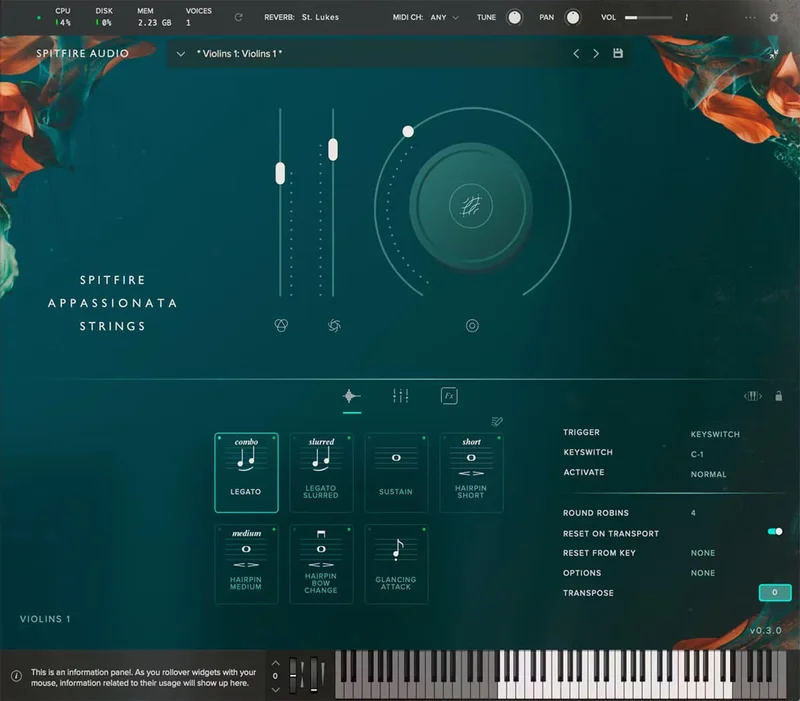Go to next preset arrow
This screenshot has width=800, height=701.
click(596, 53)
